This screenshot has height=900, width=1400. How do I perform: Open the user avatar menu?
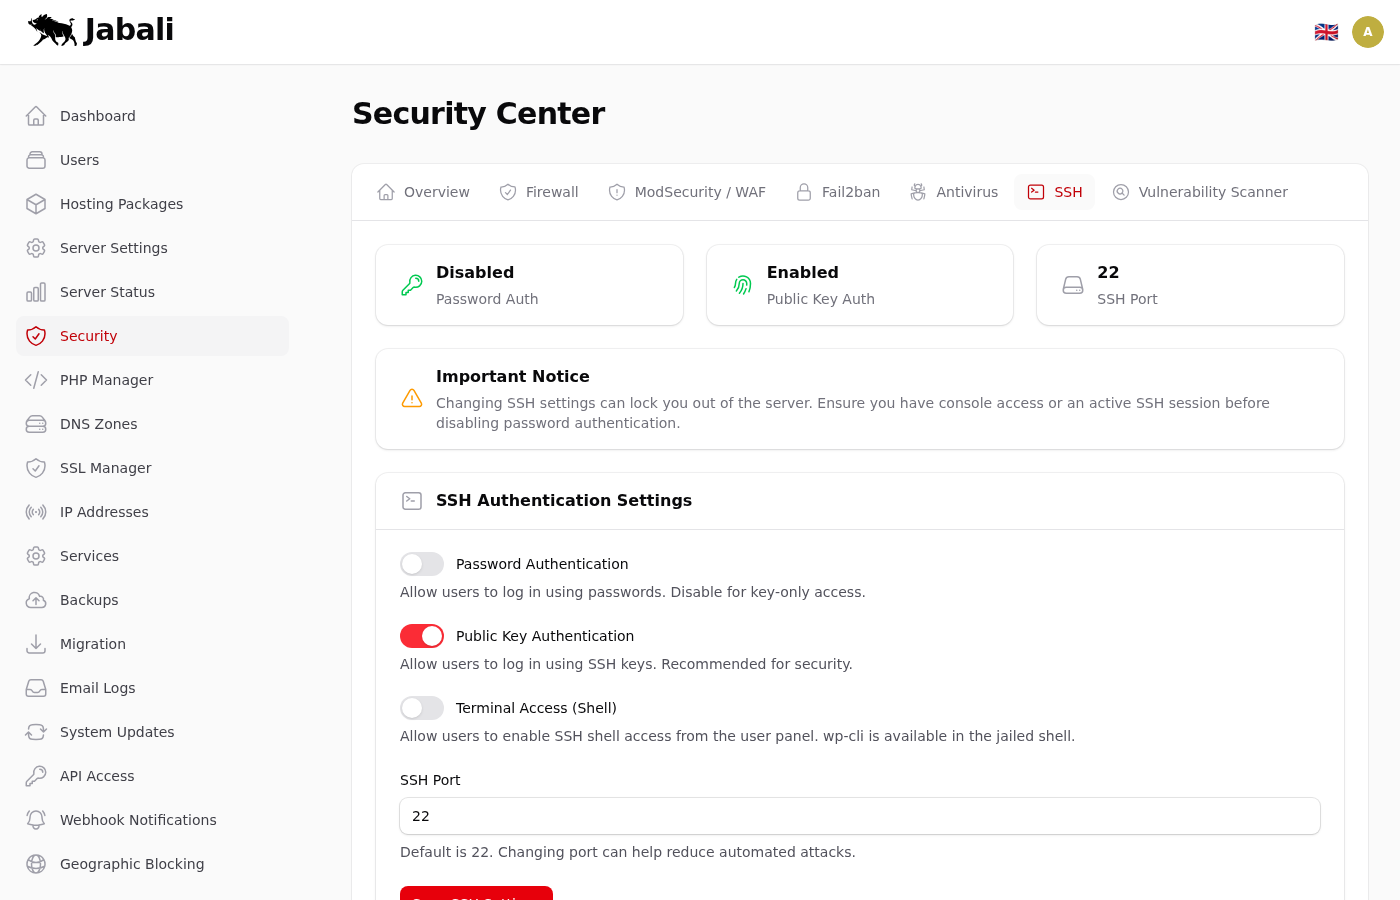[x=1368, y=32]
